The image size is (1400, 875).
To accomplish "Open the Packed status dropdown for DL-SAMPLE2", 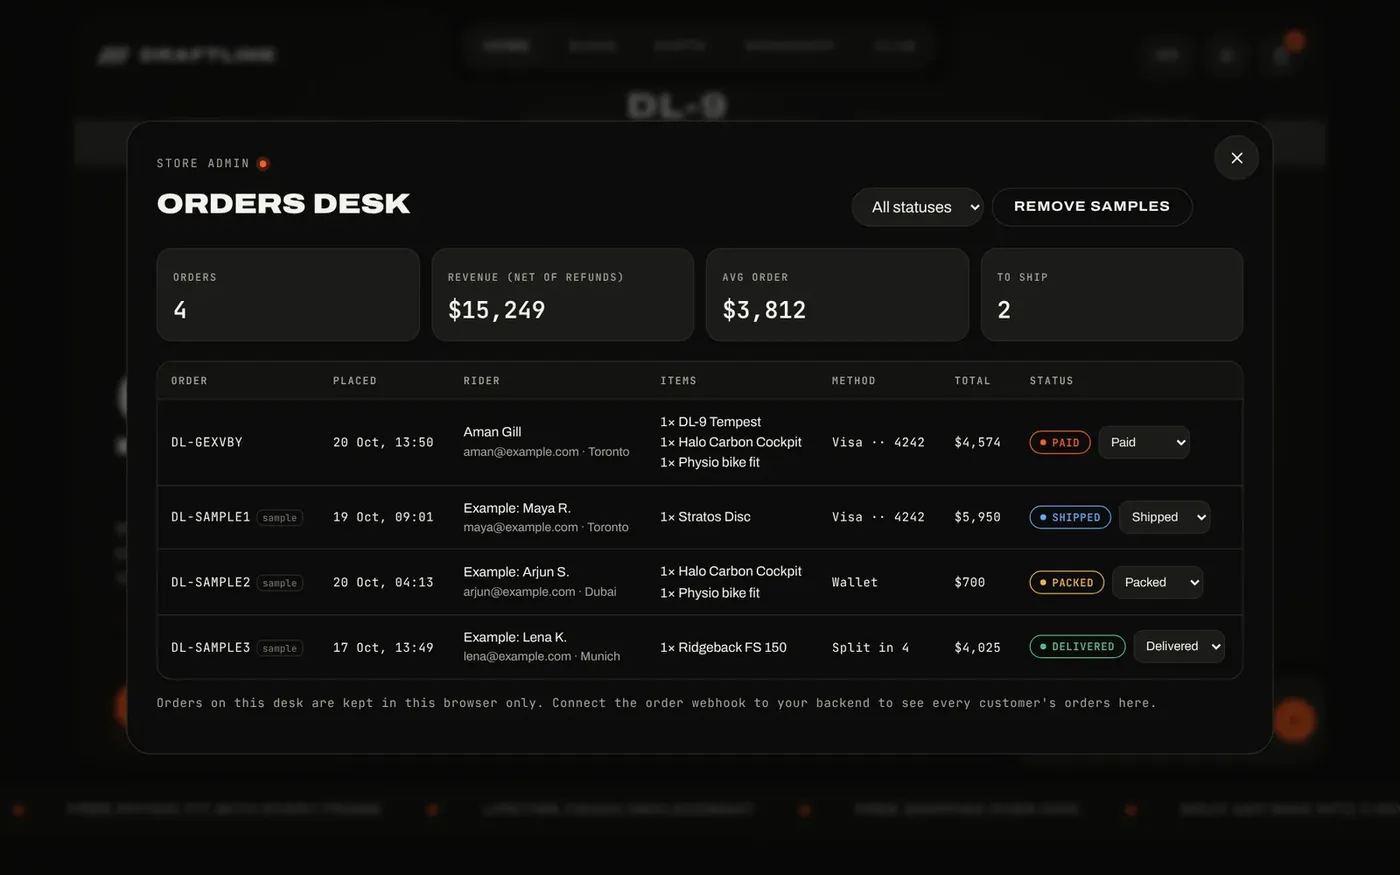I will (1157, 582).
